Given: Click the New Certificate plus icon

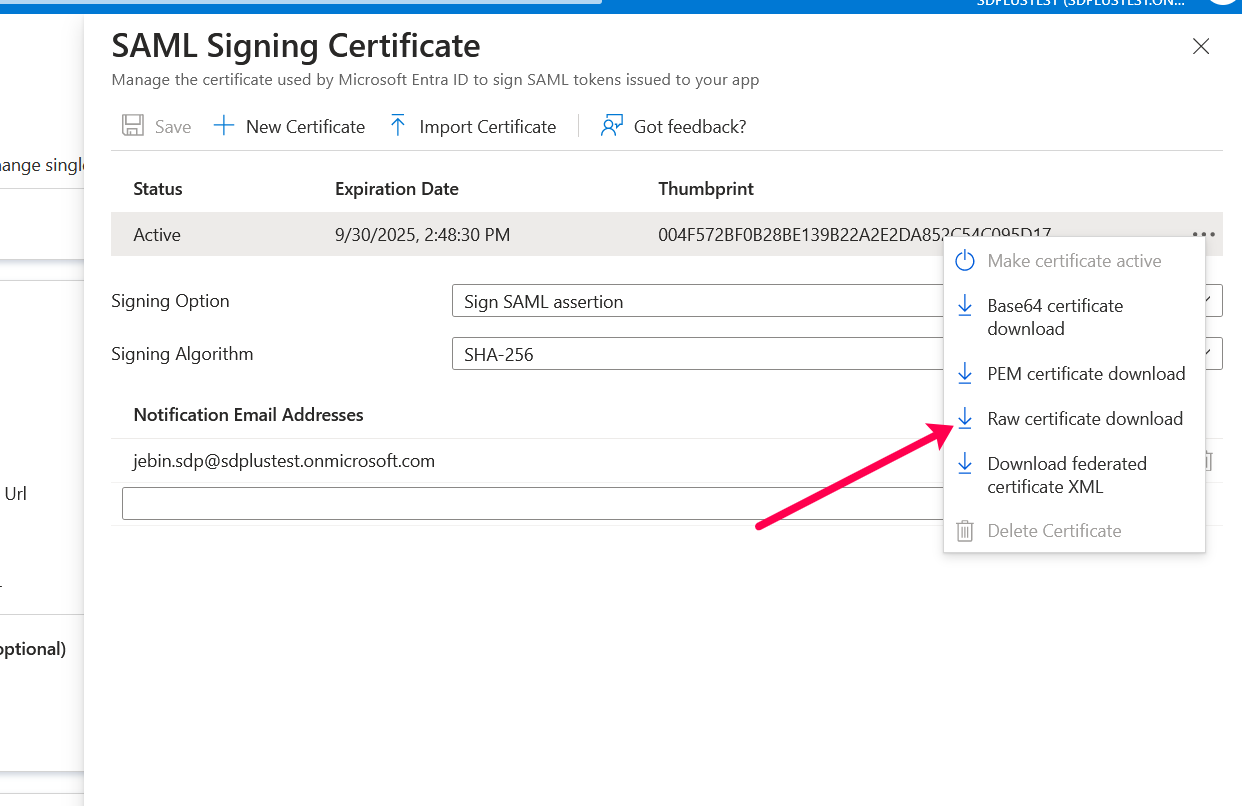Looking at the screenshot, I should coord(224,126).
